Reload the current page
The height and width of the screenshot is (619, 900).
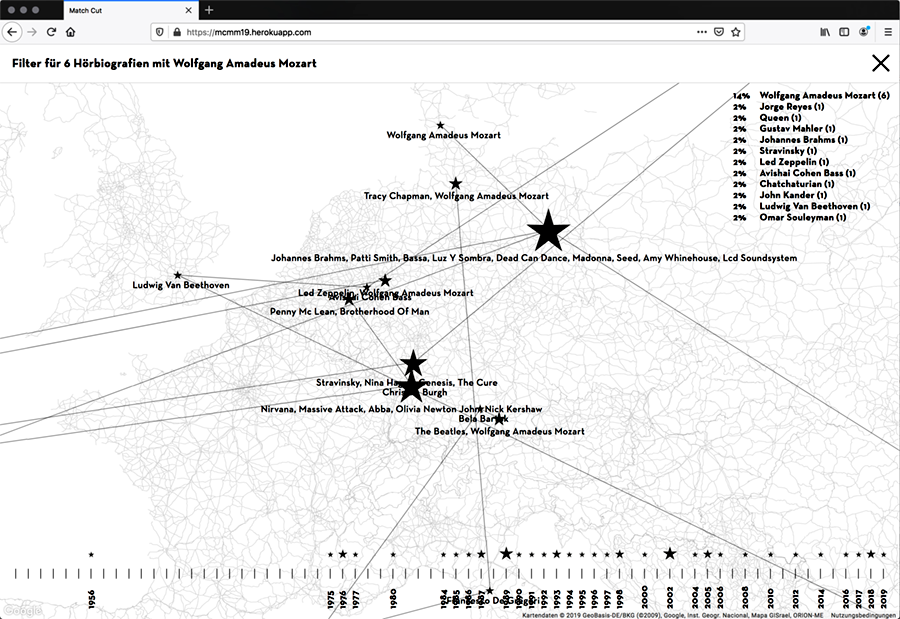(x=51, y=32)
